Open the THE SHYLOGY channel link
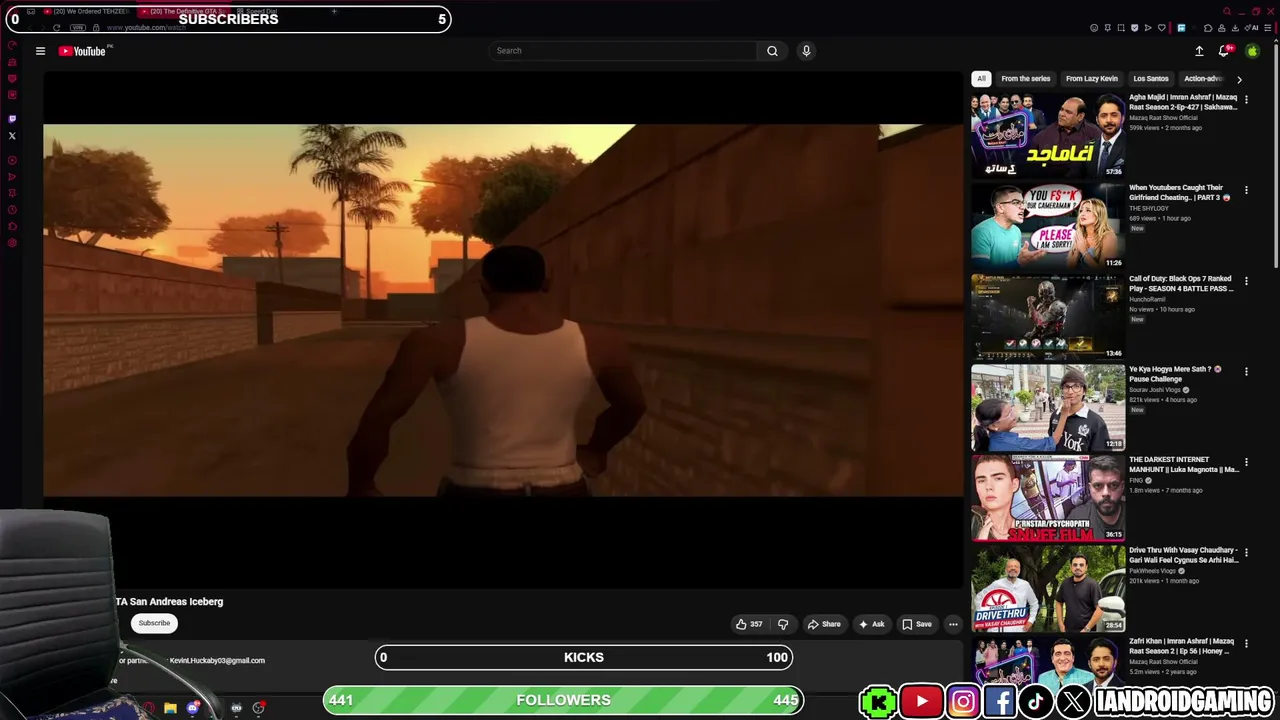1280x720 pixels. tap(1148, 208)
